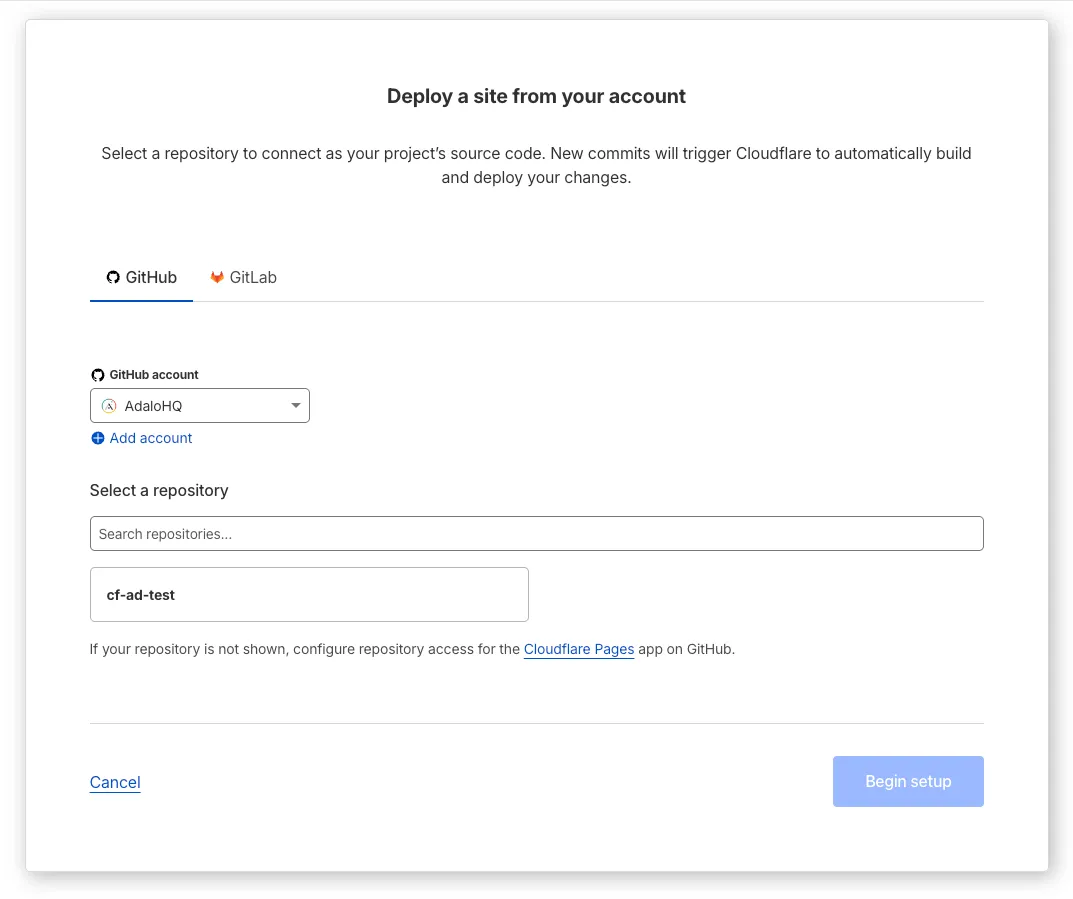The height and width of the screenshot is (899, 1073).
Task: Focus the Search repositories field
Action: pyautogui.click(x=536, y=534)
